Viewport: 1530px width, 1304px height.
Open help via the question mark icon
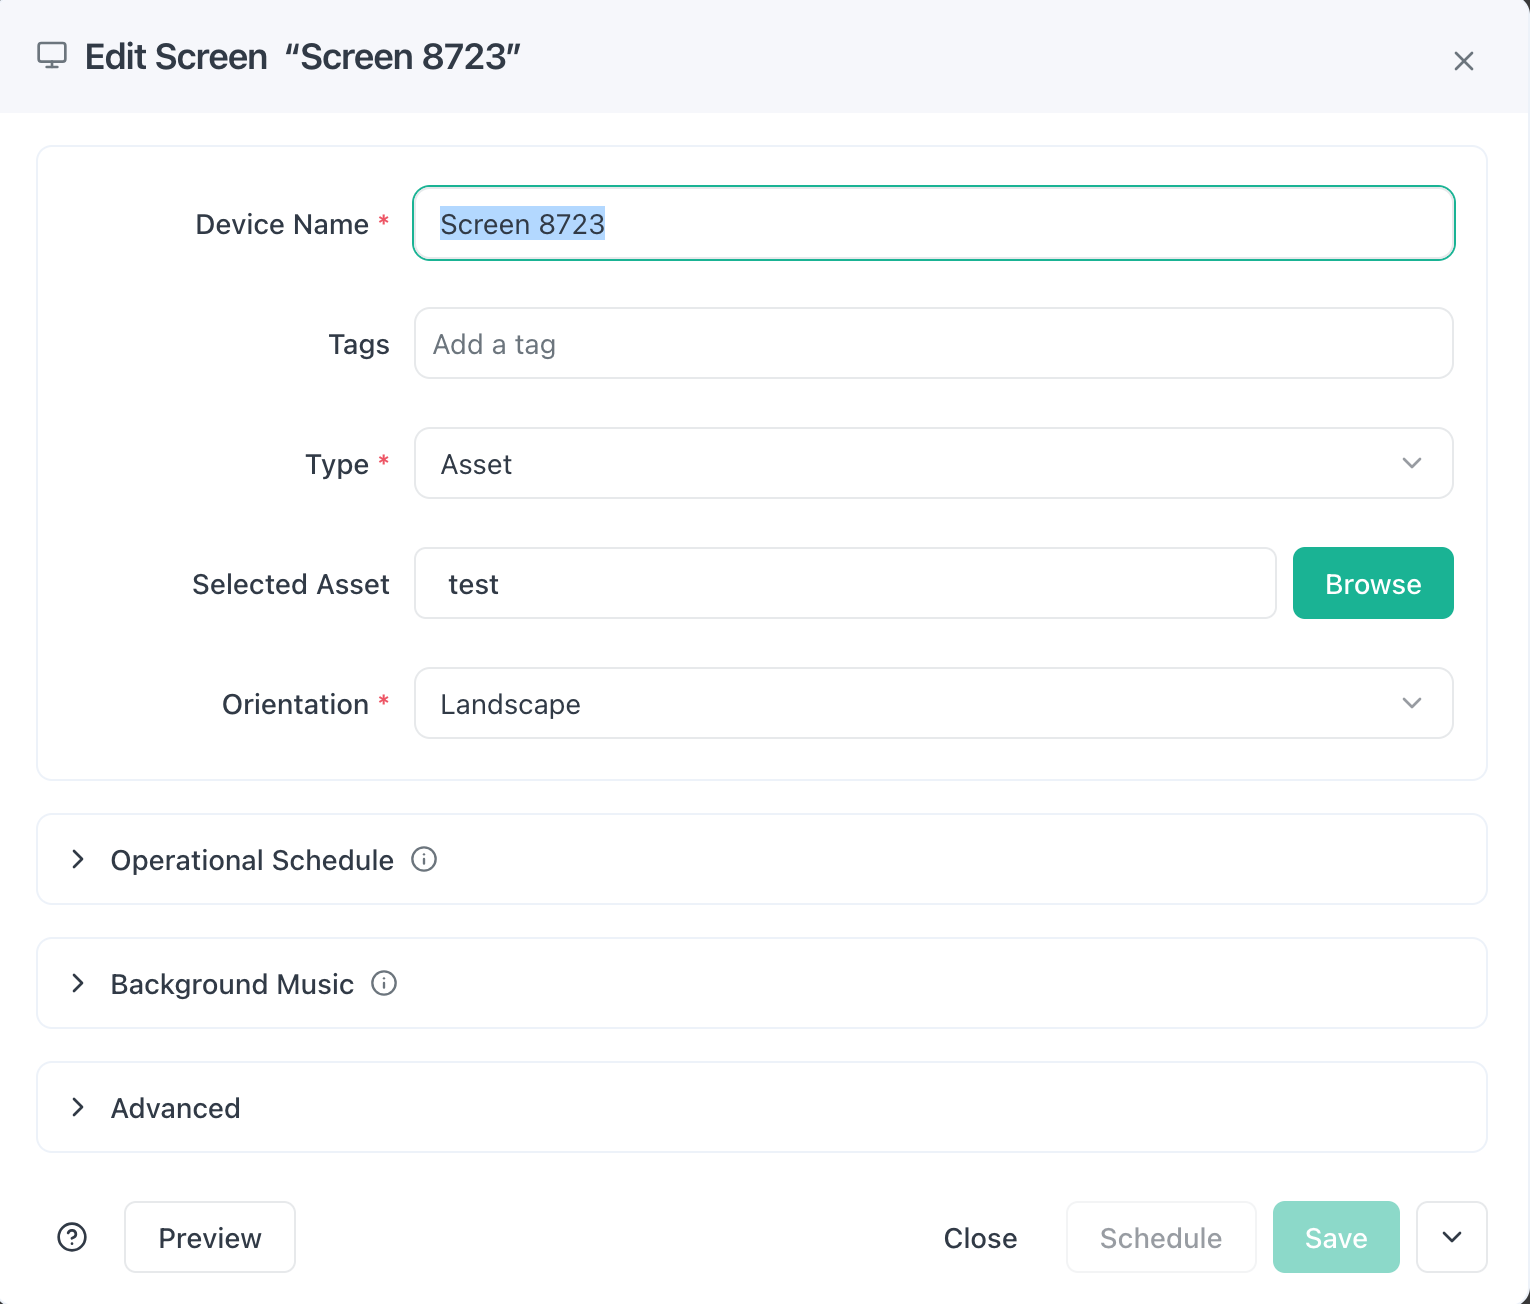pyautogui.click(x=71, y=1237)
